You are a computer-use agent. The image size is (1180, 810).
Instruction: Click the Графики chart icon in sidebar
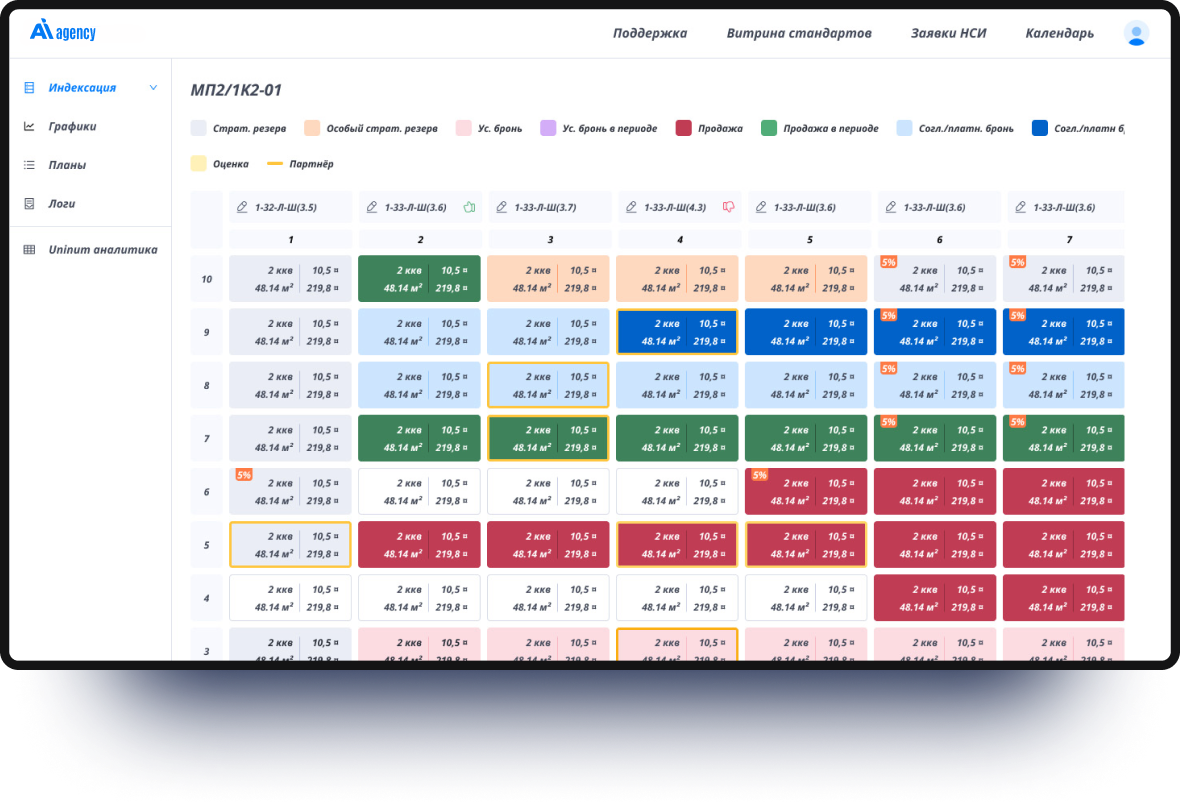(29, 127)
